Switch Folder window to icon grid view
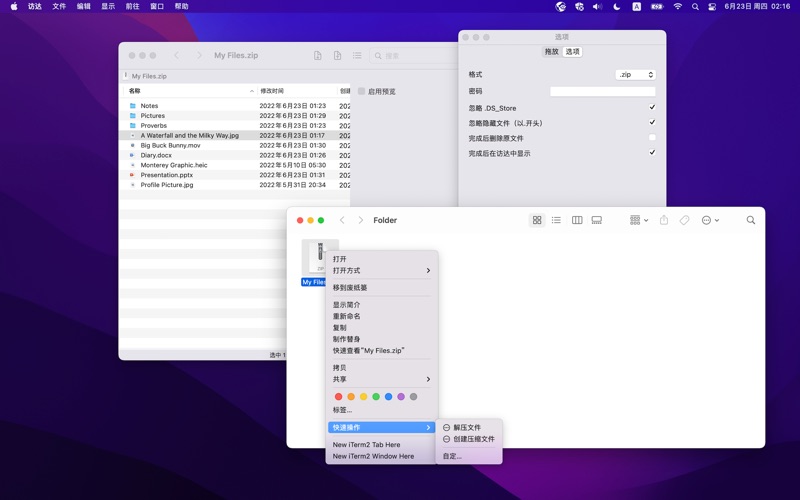This screenshot has width=800, height=500. 537,220
